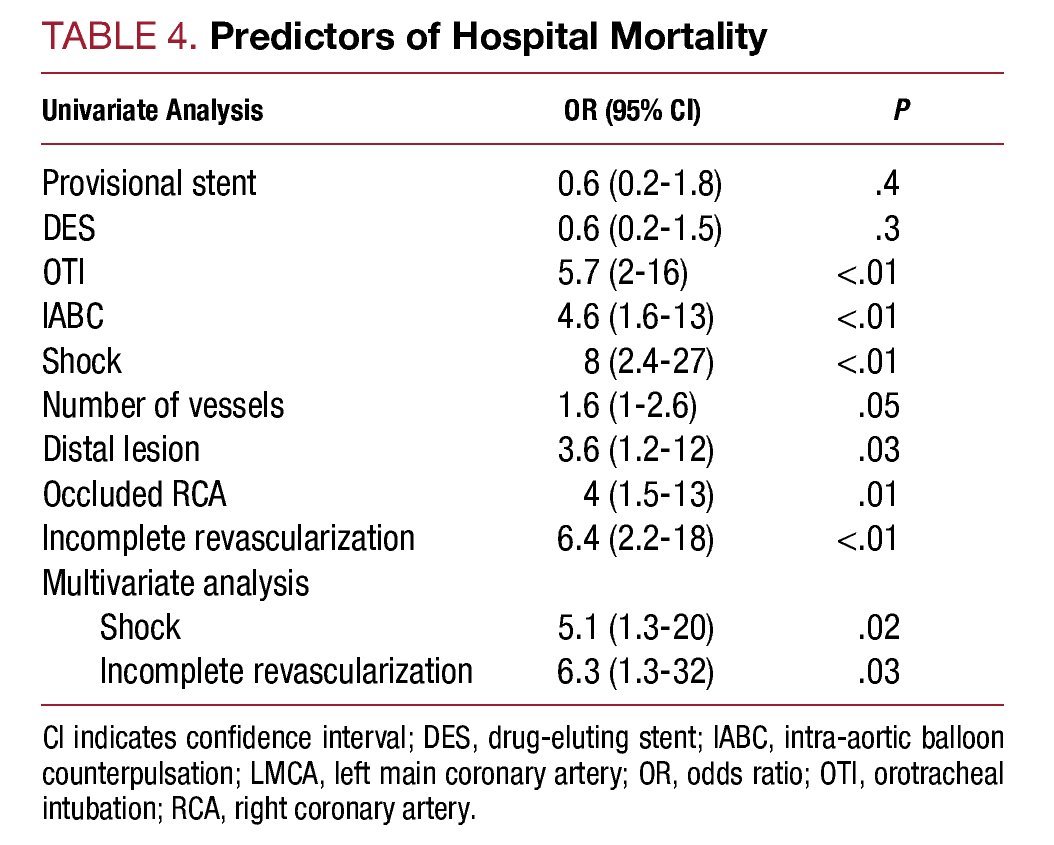Viewport: 1054px width, 845px height.
Task: Click the "Multivariate analysis" subheading
Action: click(x=175, y=582)
